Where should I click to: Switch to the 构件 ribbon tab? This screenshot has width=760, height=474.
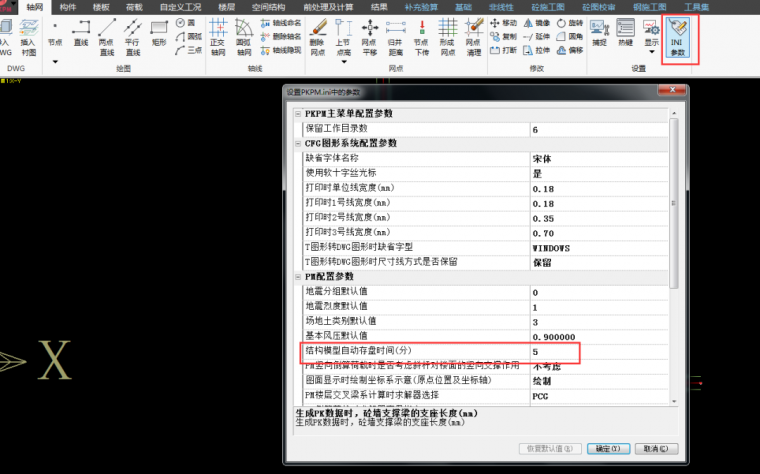[x=68, y=6]
